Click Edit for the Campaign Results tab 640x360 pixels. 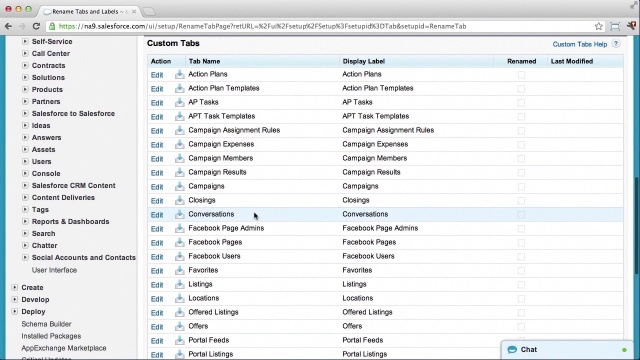157,173
